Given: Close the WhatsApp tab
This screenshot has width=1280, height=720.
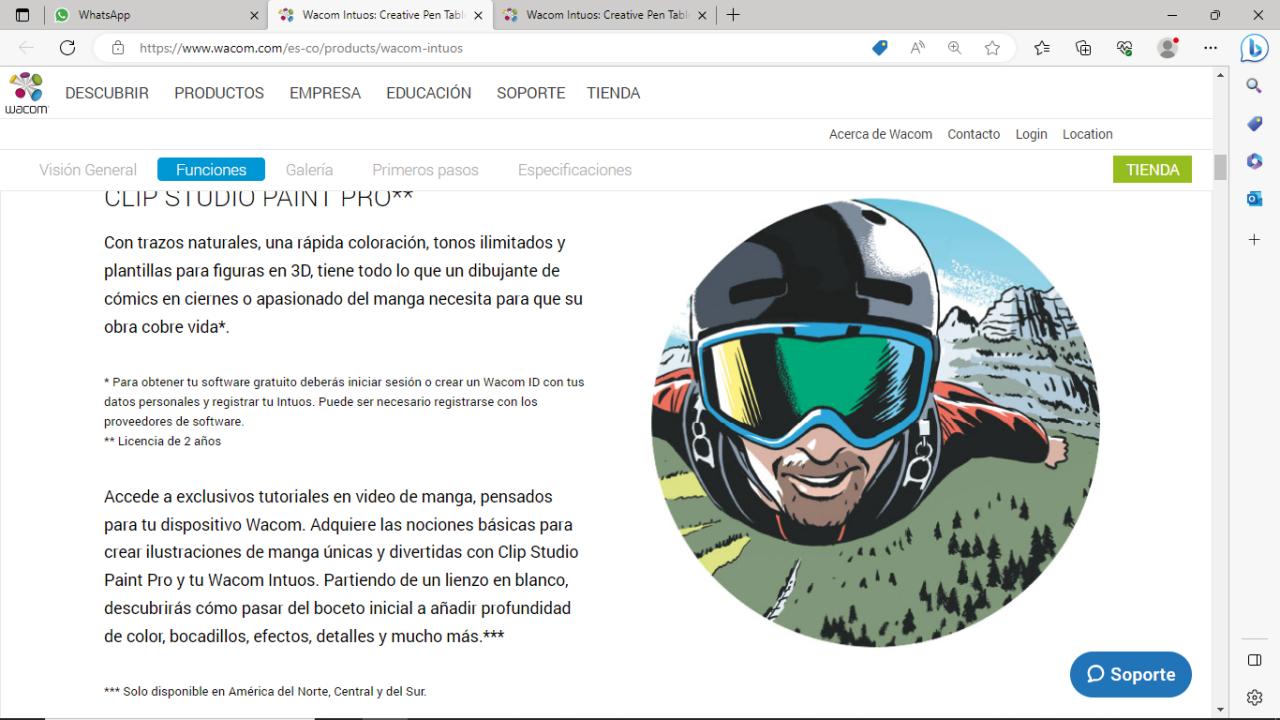Looking at the screenshot, I should pyautogui.click(x=253, y=15).
